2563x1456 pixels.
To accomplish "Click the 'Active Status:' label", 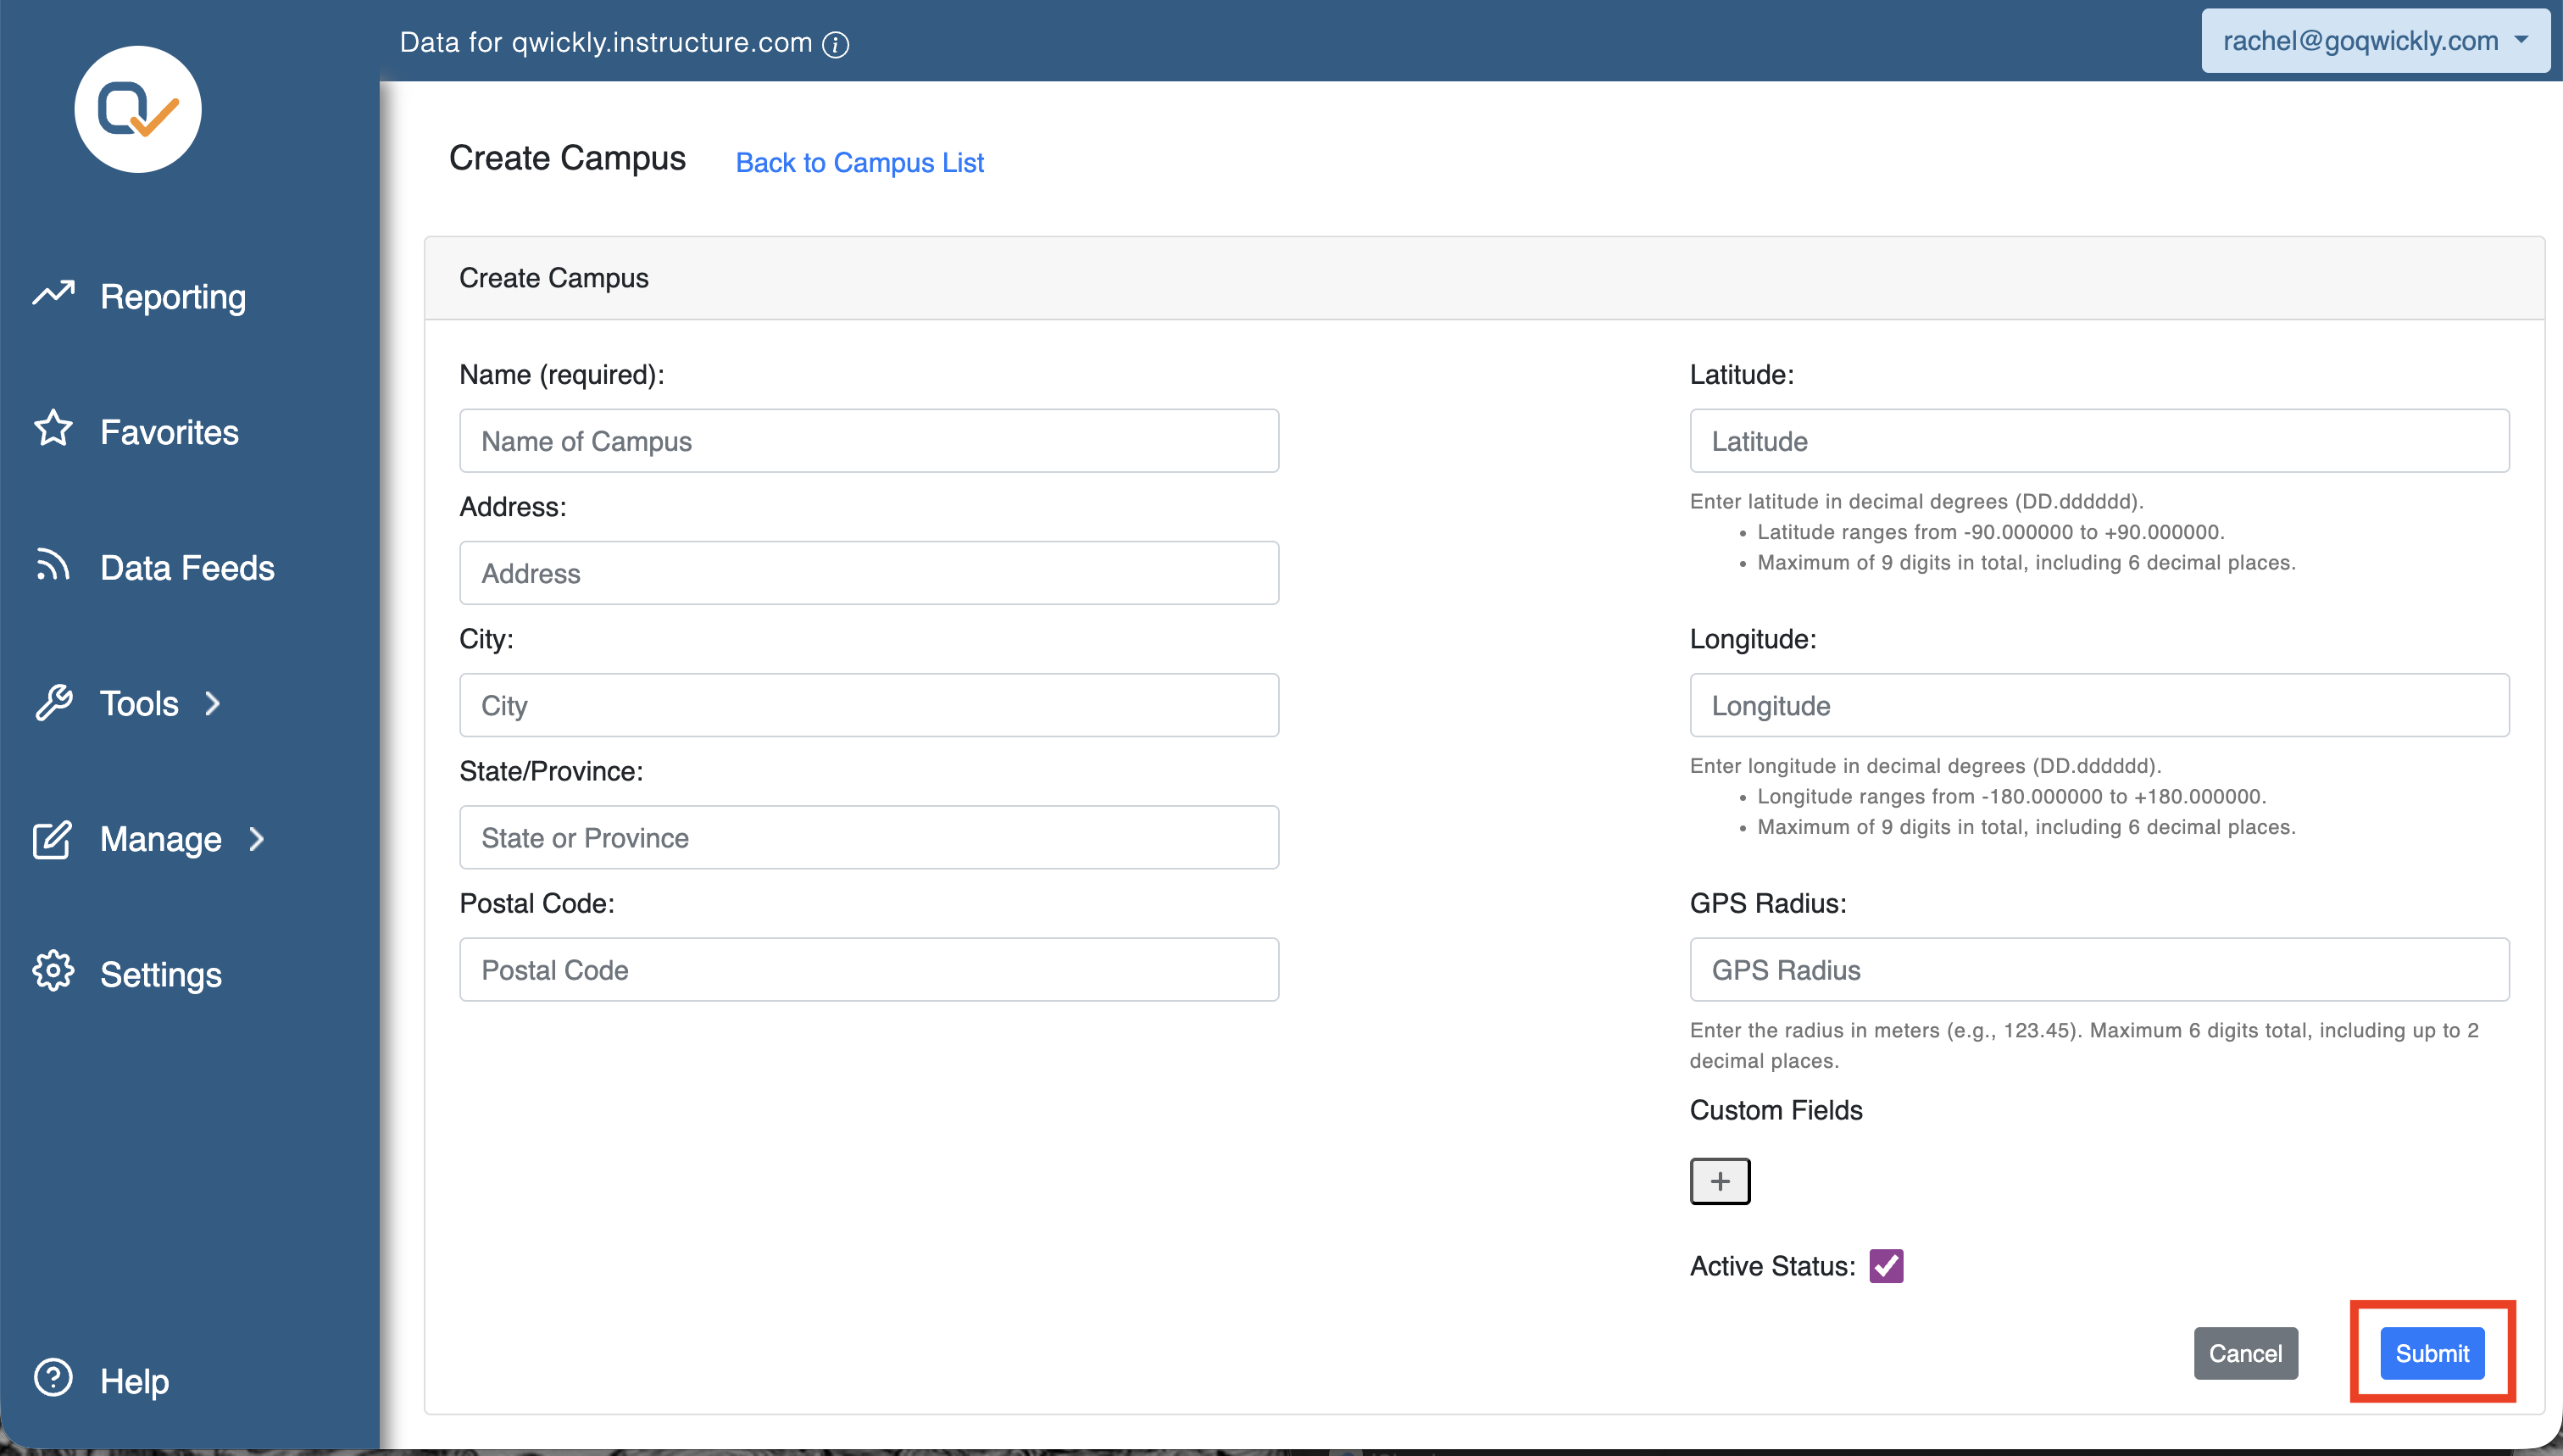I will 1772,1266.
